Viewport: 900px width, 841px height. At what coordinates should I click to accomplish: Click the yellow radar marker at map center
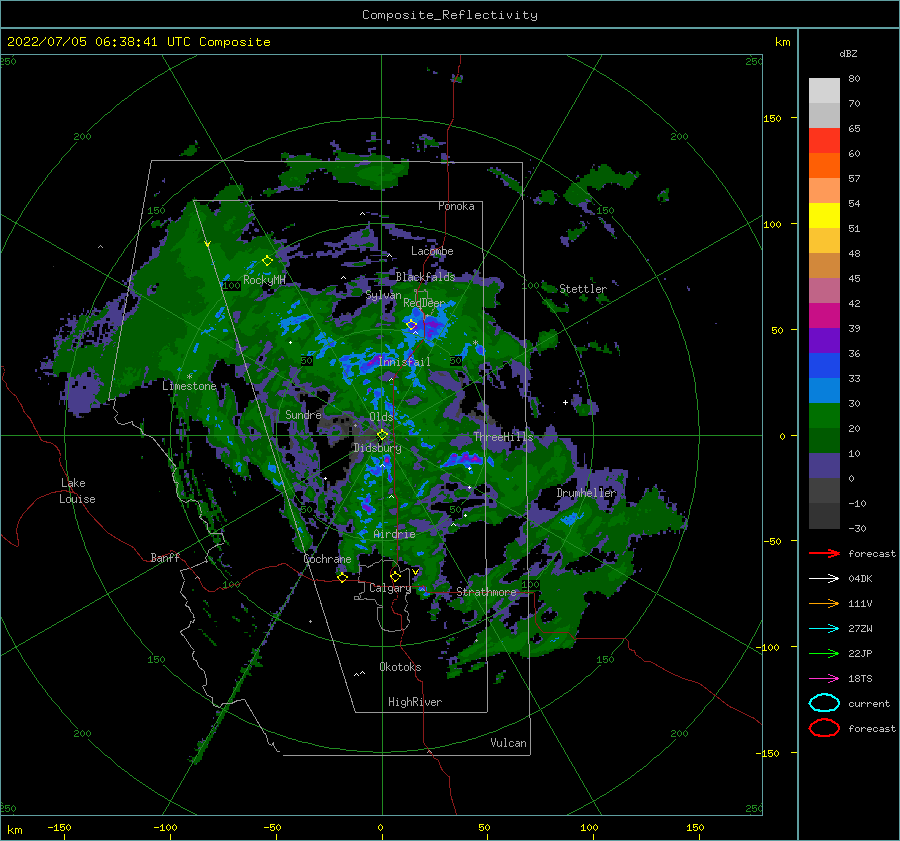coord(382,435)
